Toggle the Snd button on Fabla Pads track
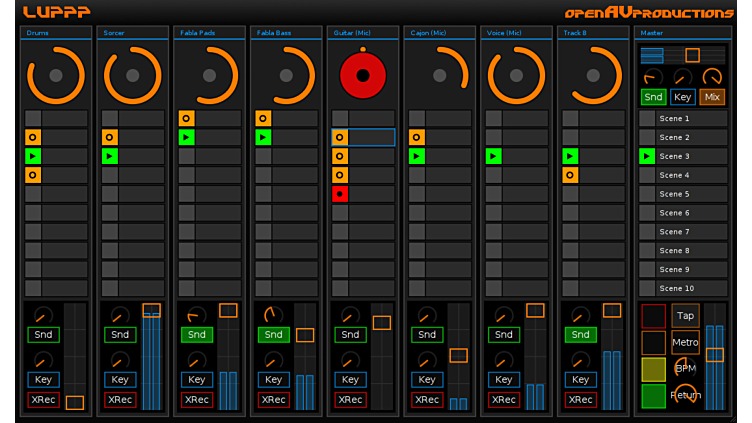 (x=197, y=335)
